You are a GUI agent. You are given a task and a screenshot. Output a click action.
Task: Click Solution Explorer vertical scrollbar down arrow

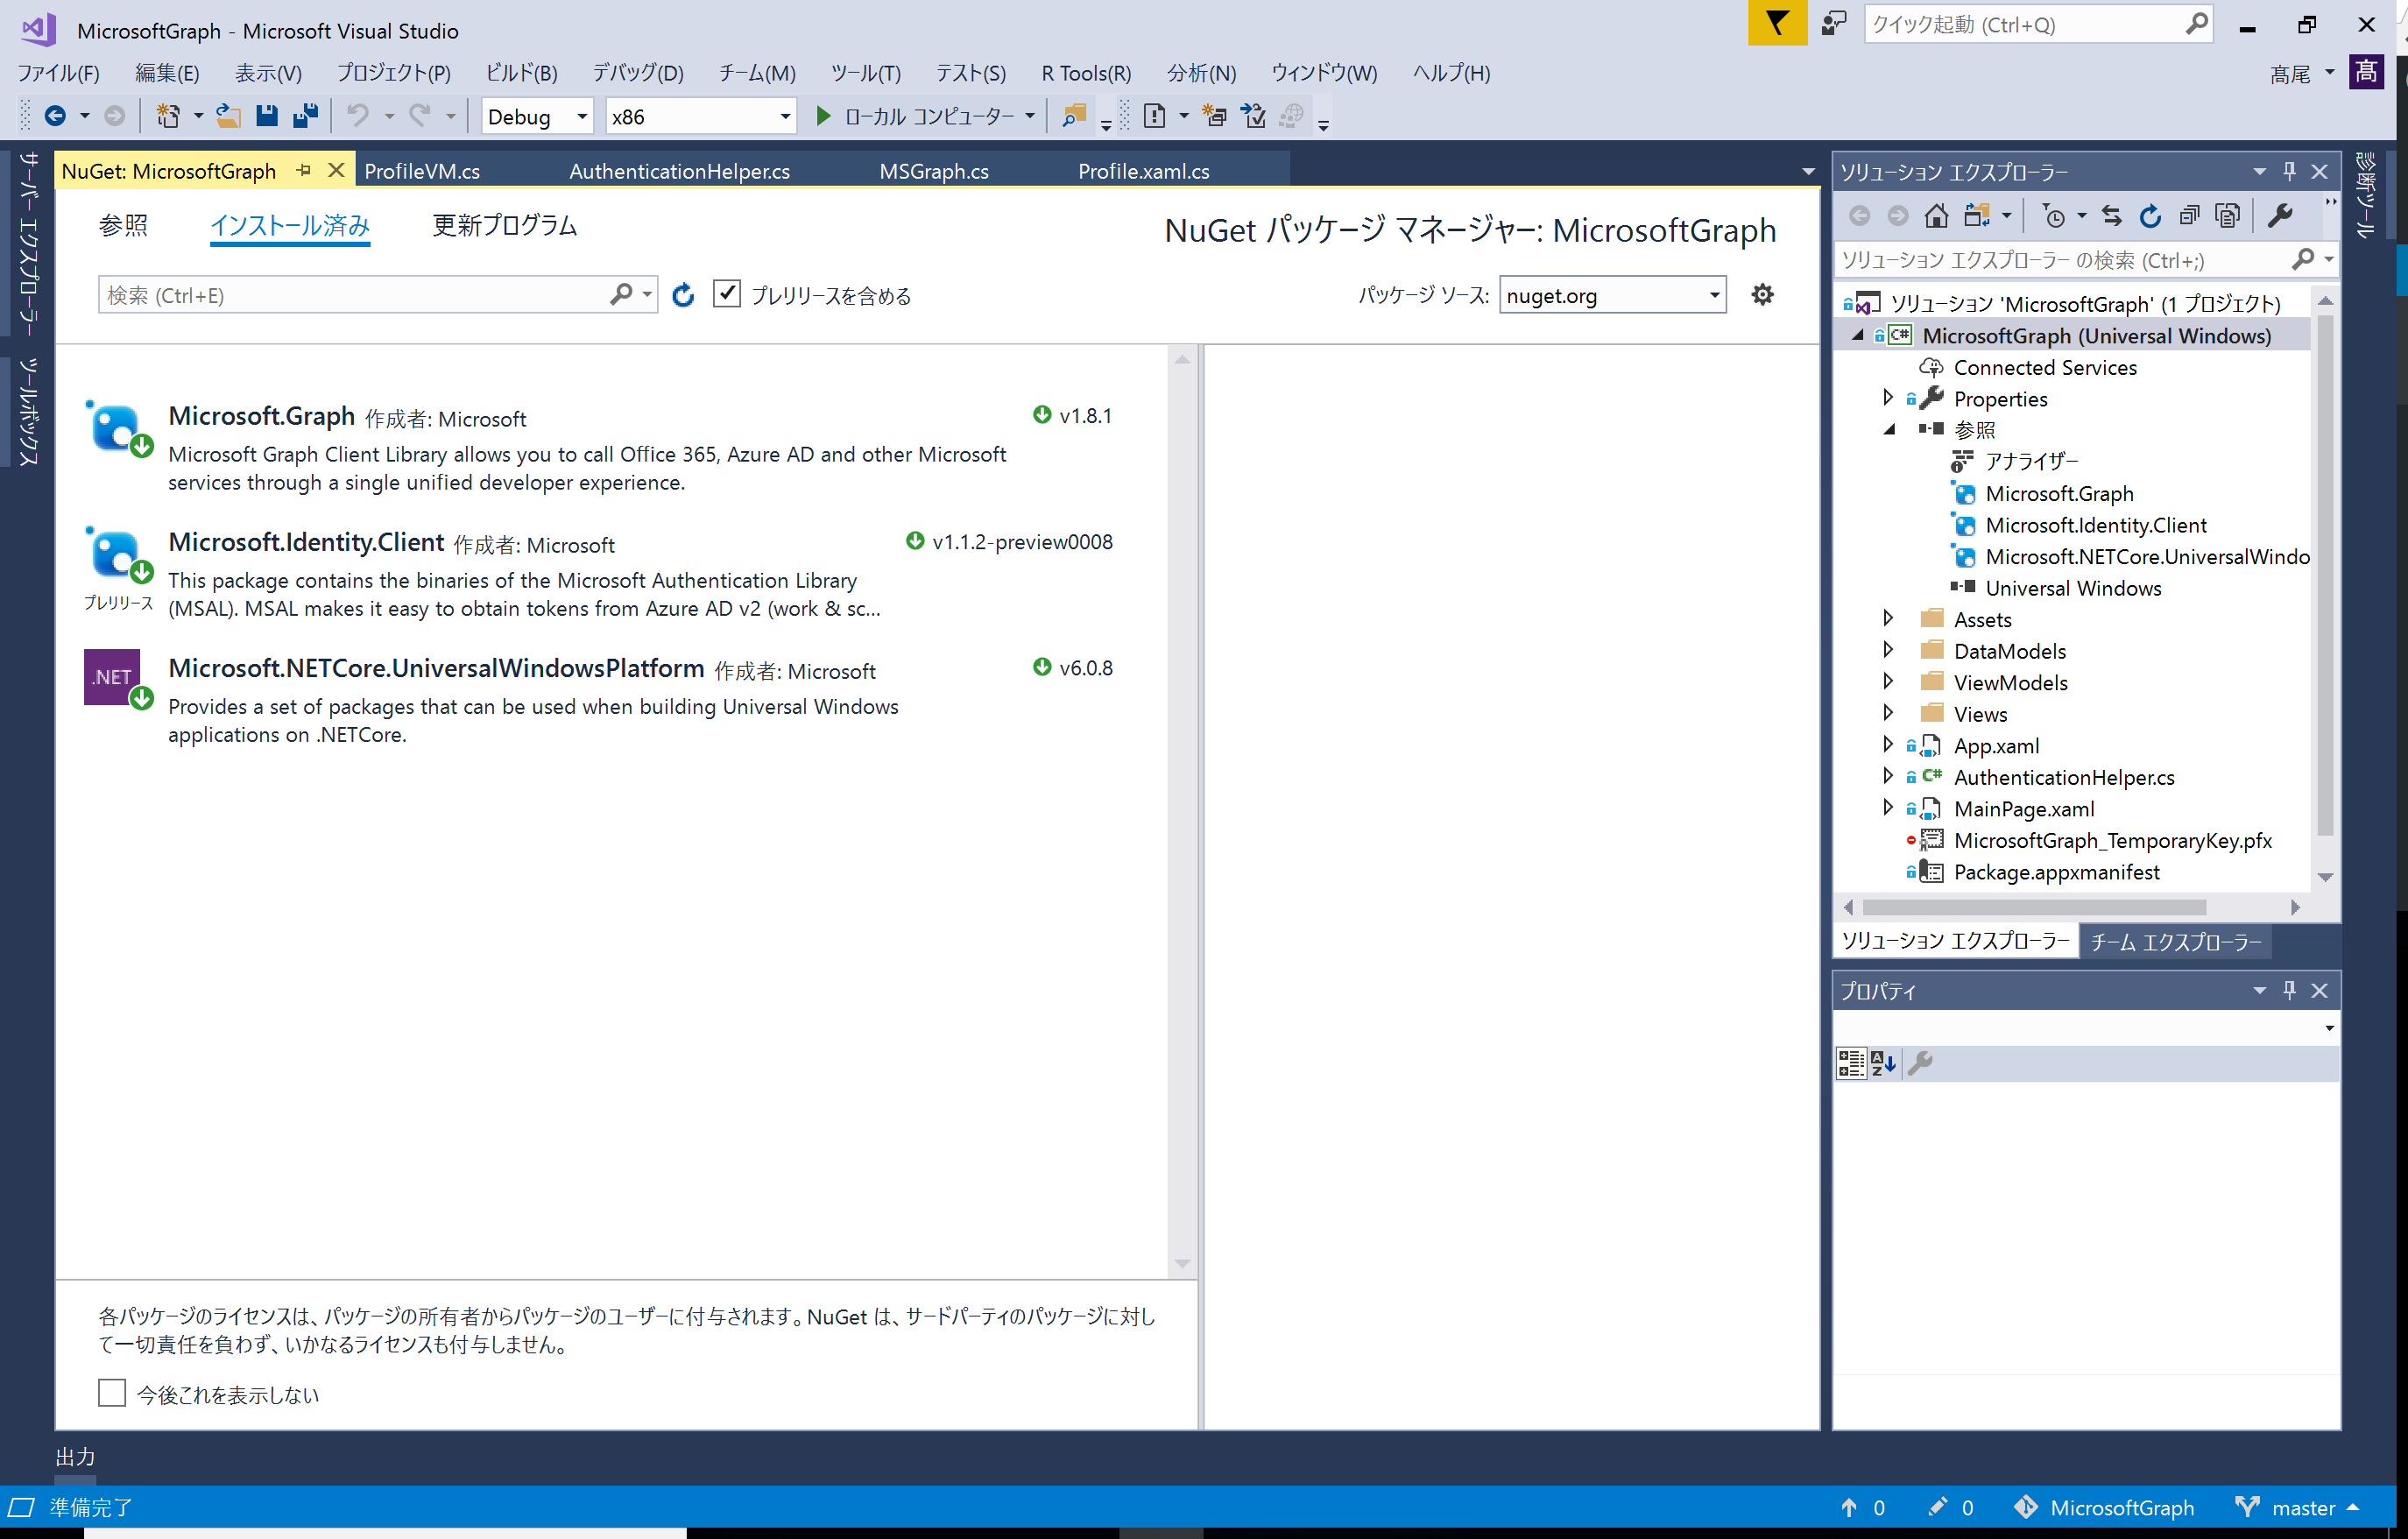pyautogui.click(x=2325, y=877)
